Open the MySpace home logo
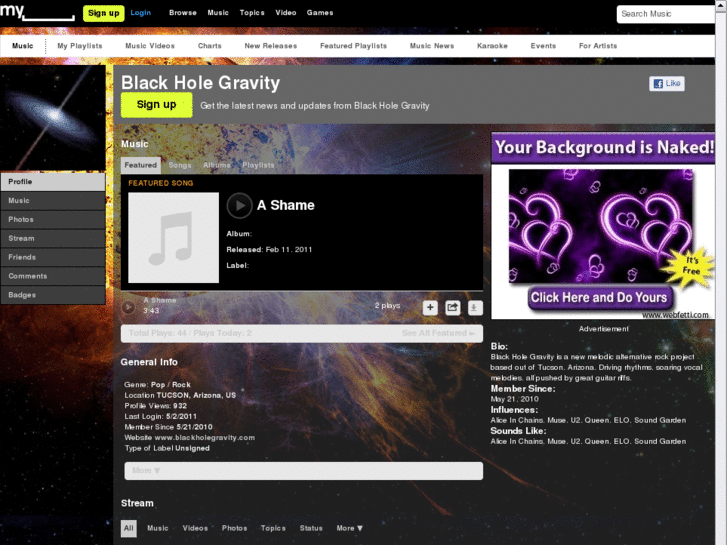This screenshot has width=727, height=545. click(x=37, y=12)
